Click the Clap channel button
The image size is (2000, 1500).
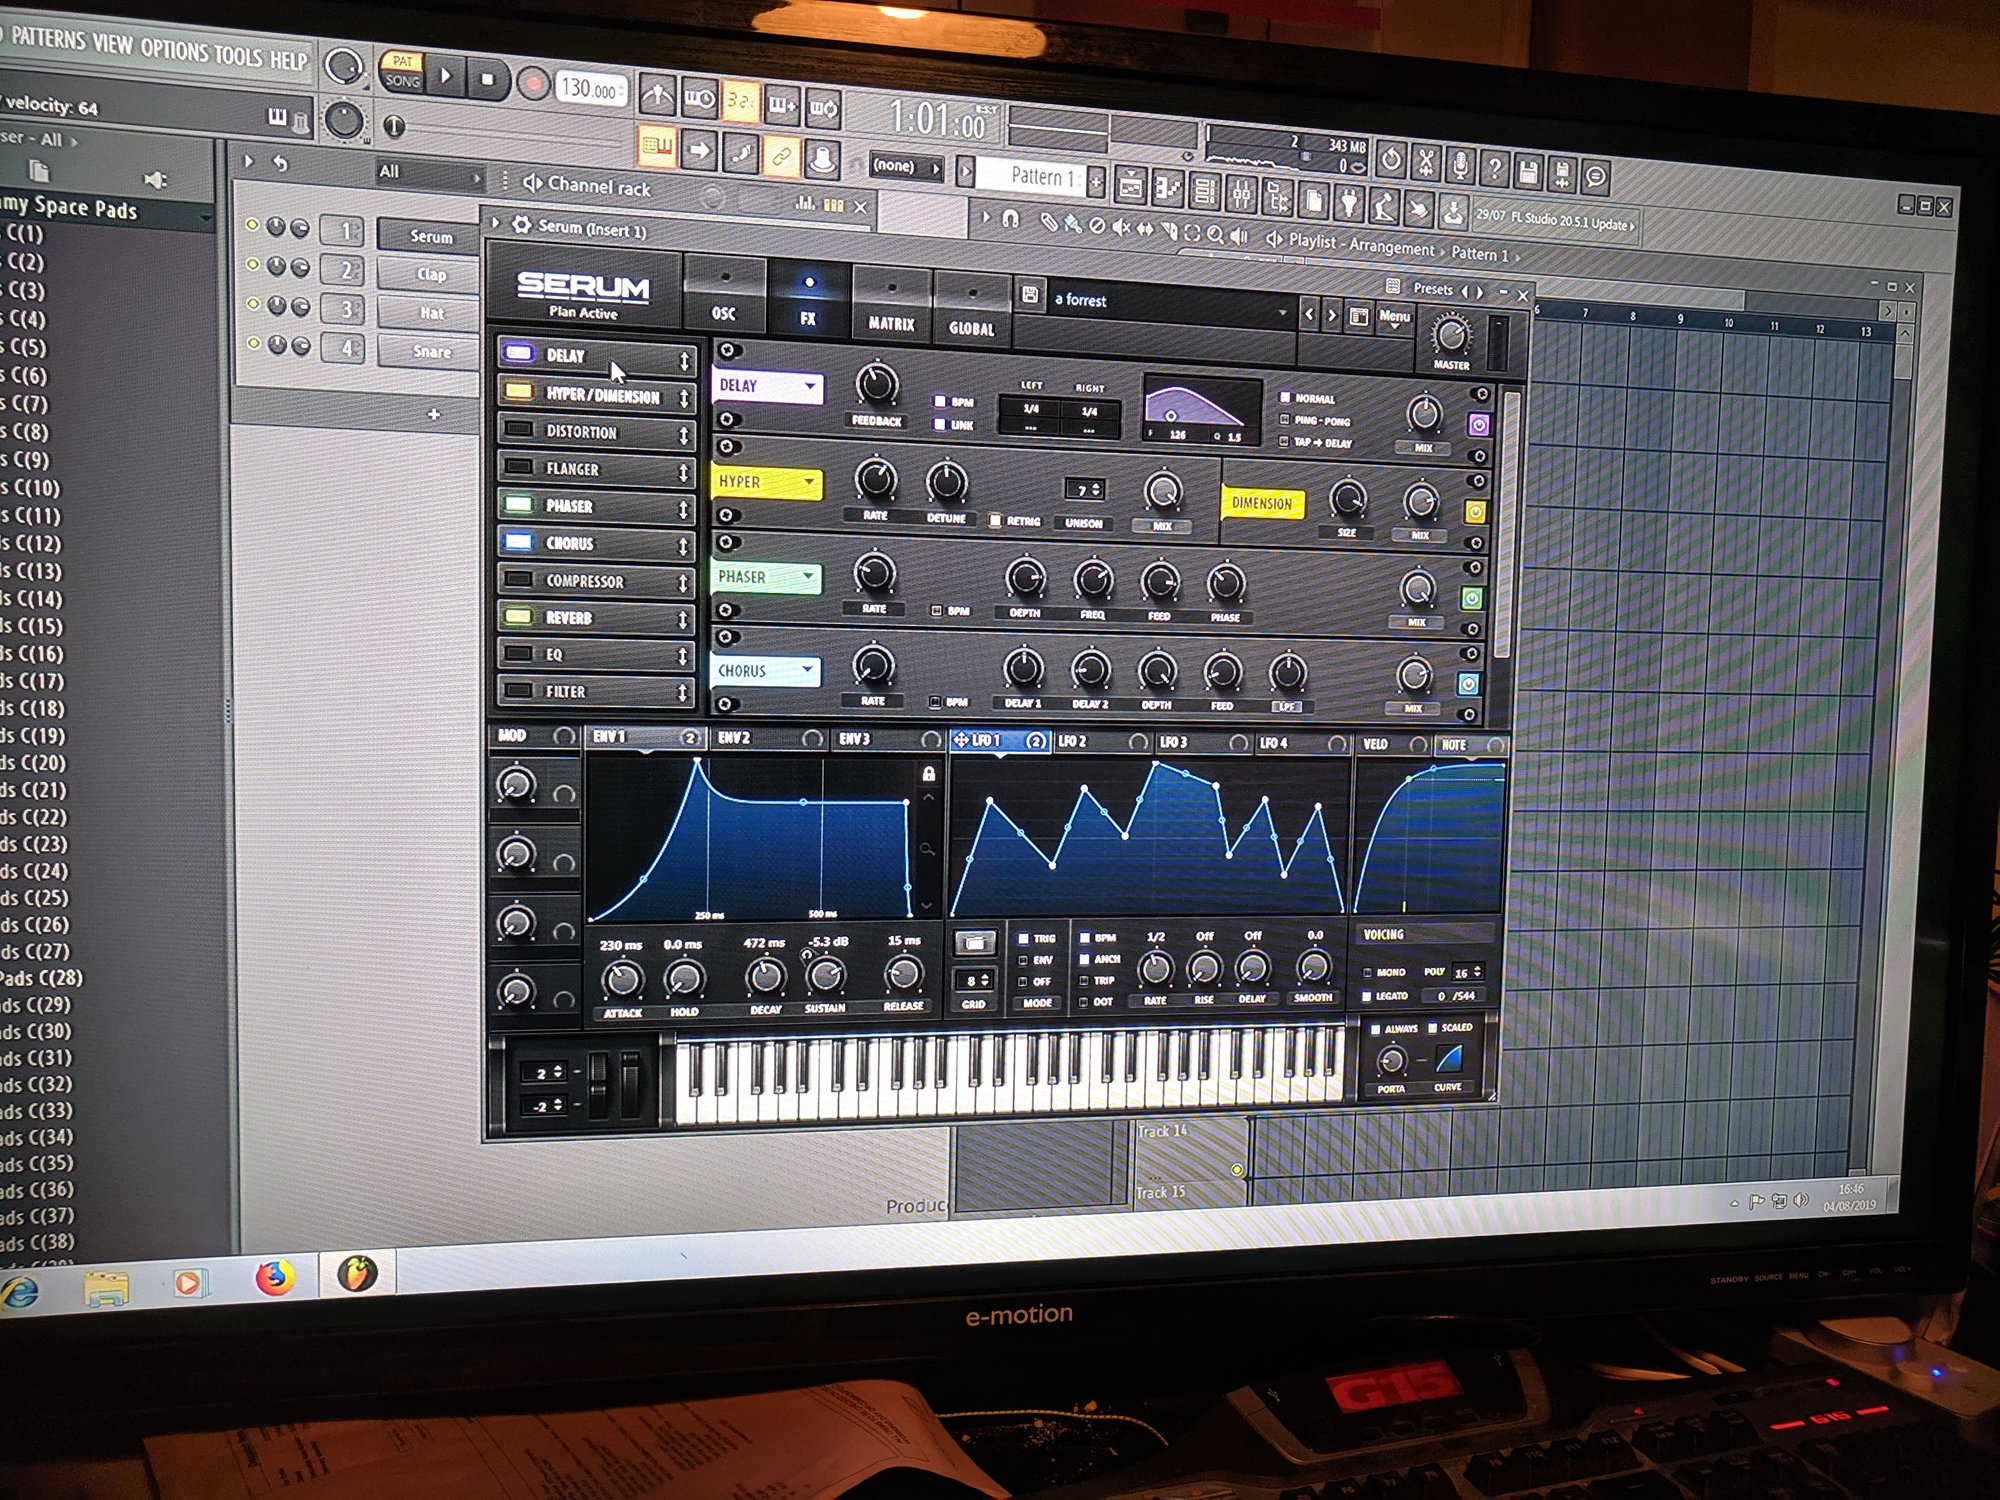click(x=431, y=274)
